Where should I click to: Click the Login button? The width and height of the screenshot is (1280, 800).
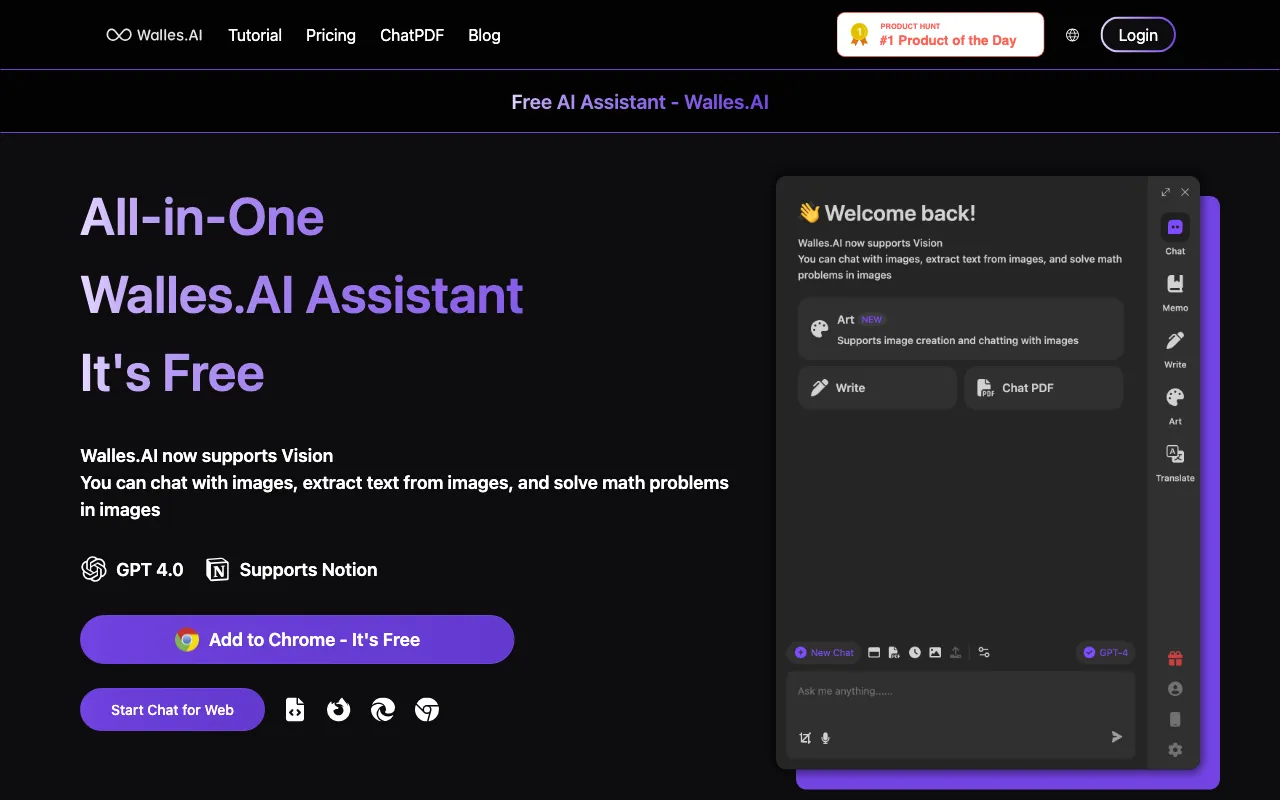tap(1138, 35)
